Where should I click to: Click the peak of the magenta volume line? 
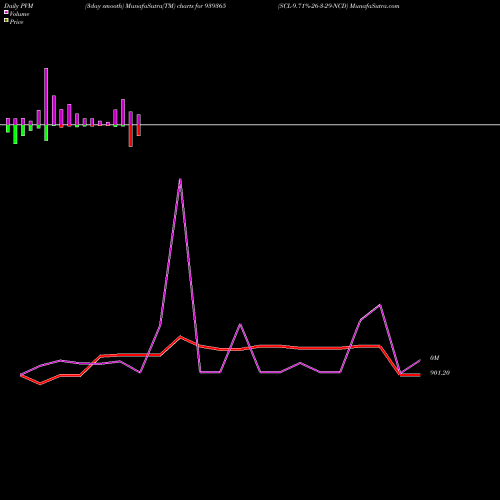tap(180, 180)
